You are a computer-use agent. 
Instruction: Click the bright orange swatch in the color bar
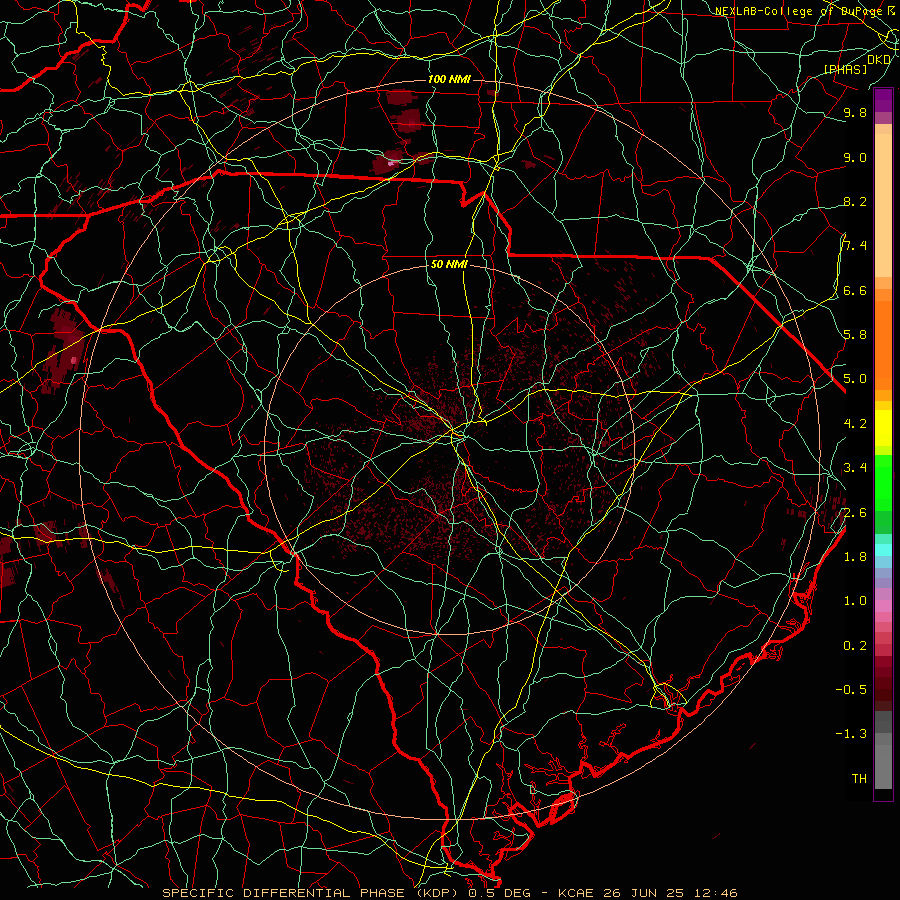point(883,346)
